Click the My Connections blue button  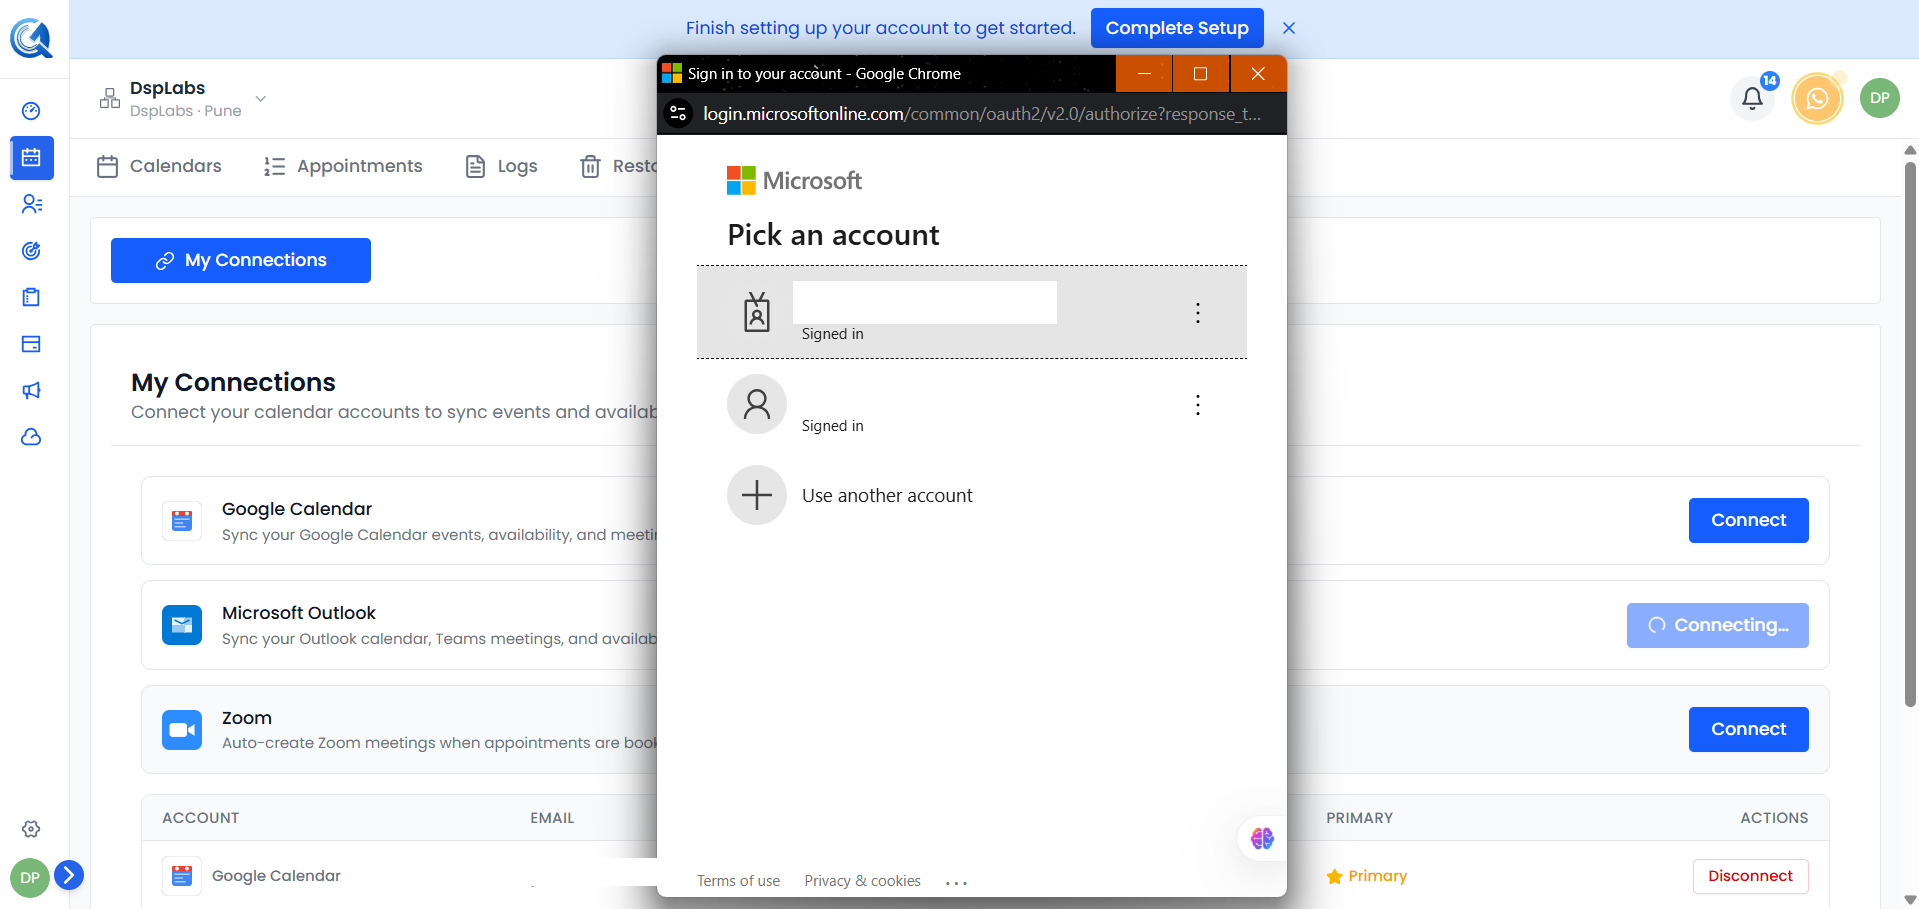point(241,260)
